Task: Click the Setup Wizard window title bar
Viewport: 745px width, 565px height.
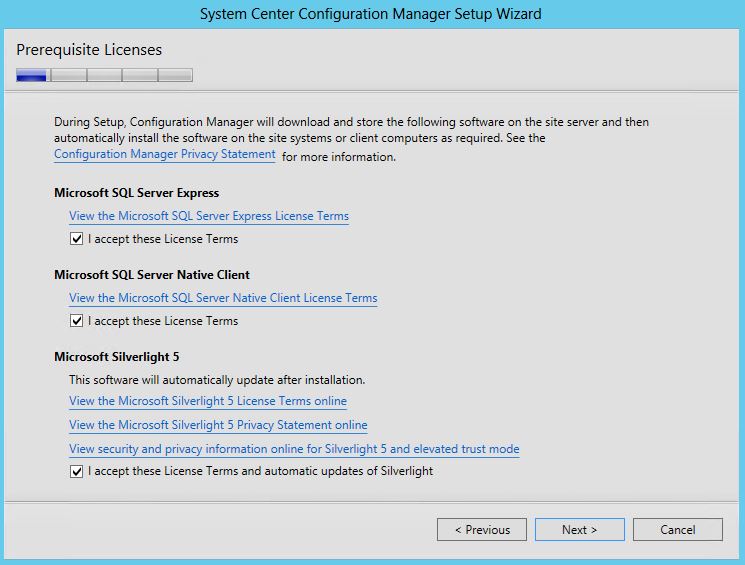Action: point(371,14)
